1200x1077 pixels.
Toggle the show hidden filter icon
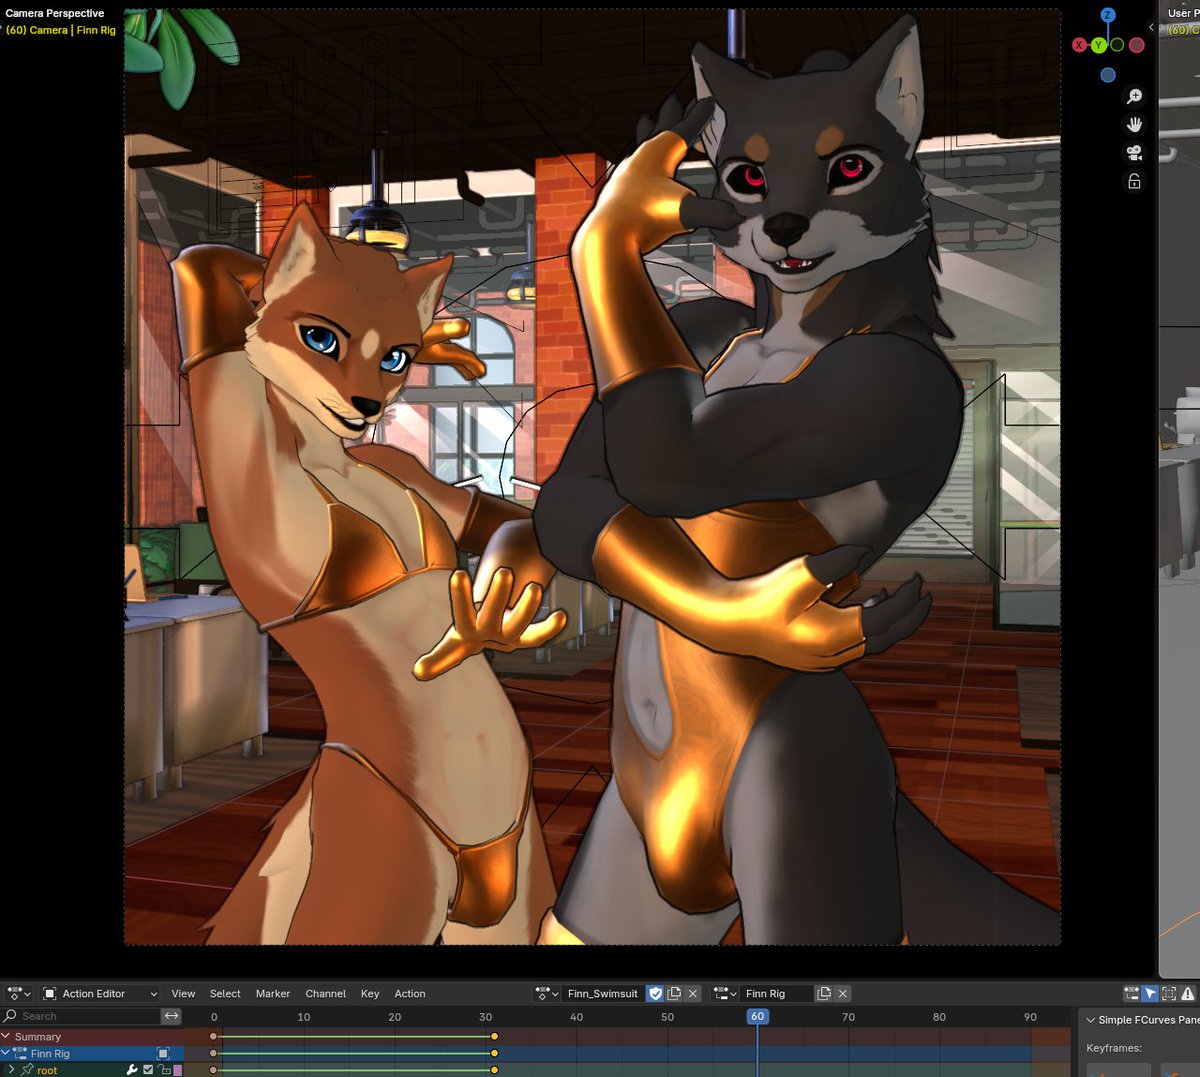[1169, 993]
